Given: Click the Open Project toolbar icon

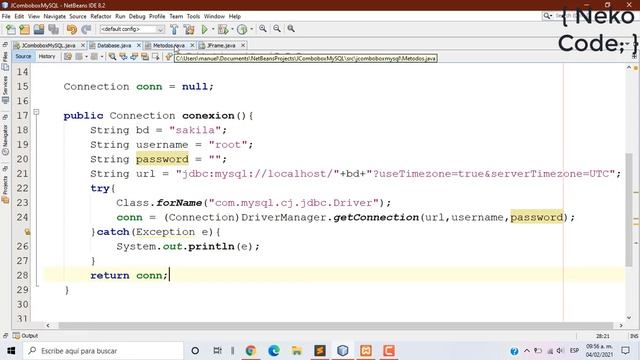Looking at the screenshot, I should (39, 29).
